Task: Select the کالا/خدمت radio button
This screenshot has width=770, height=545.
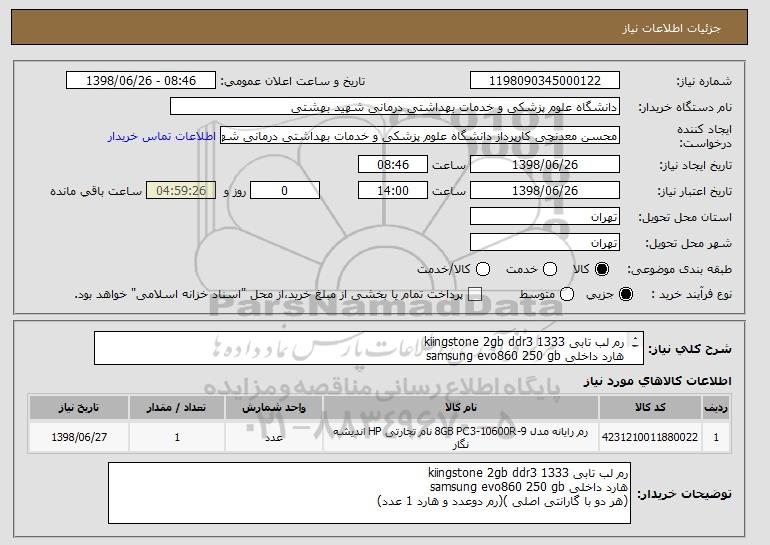Action: click(x=483, y=269)
